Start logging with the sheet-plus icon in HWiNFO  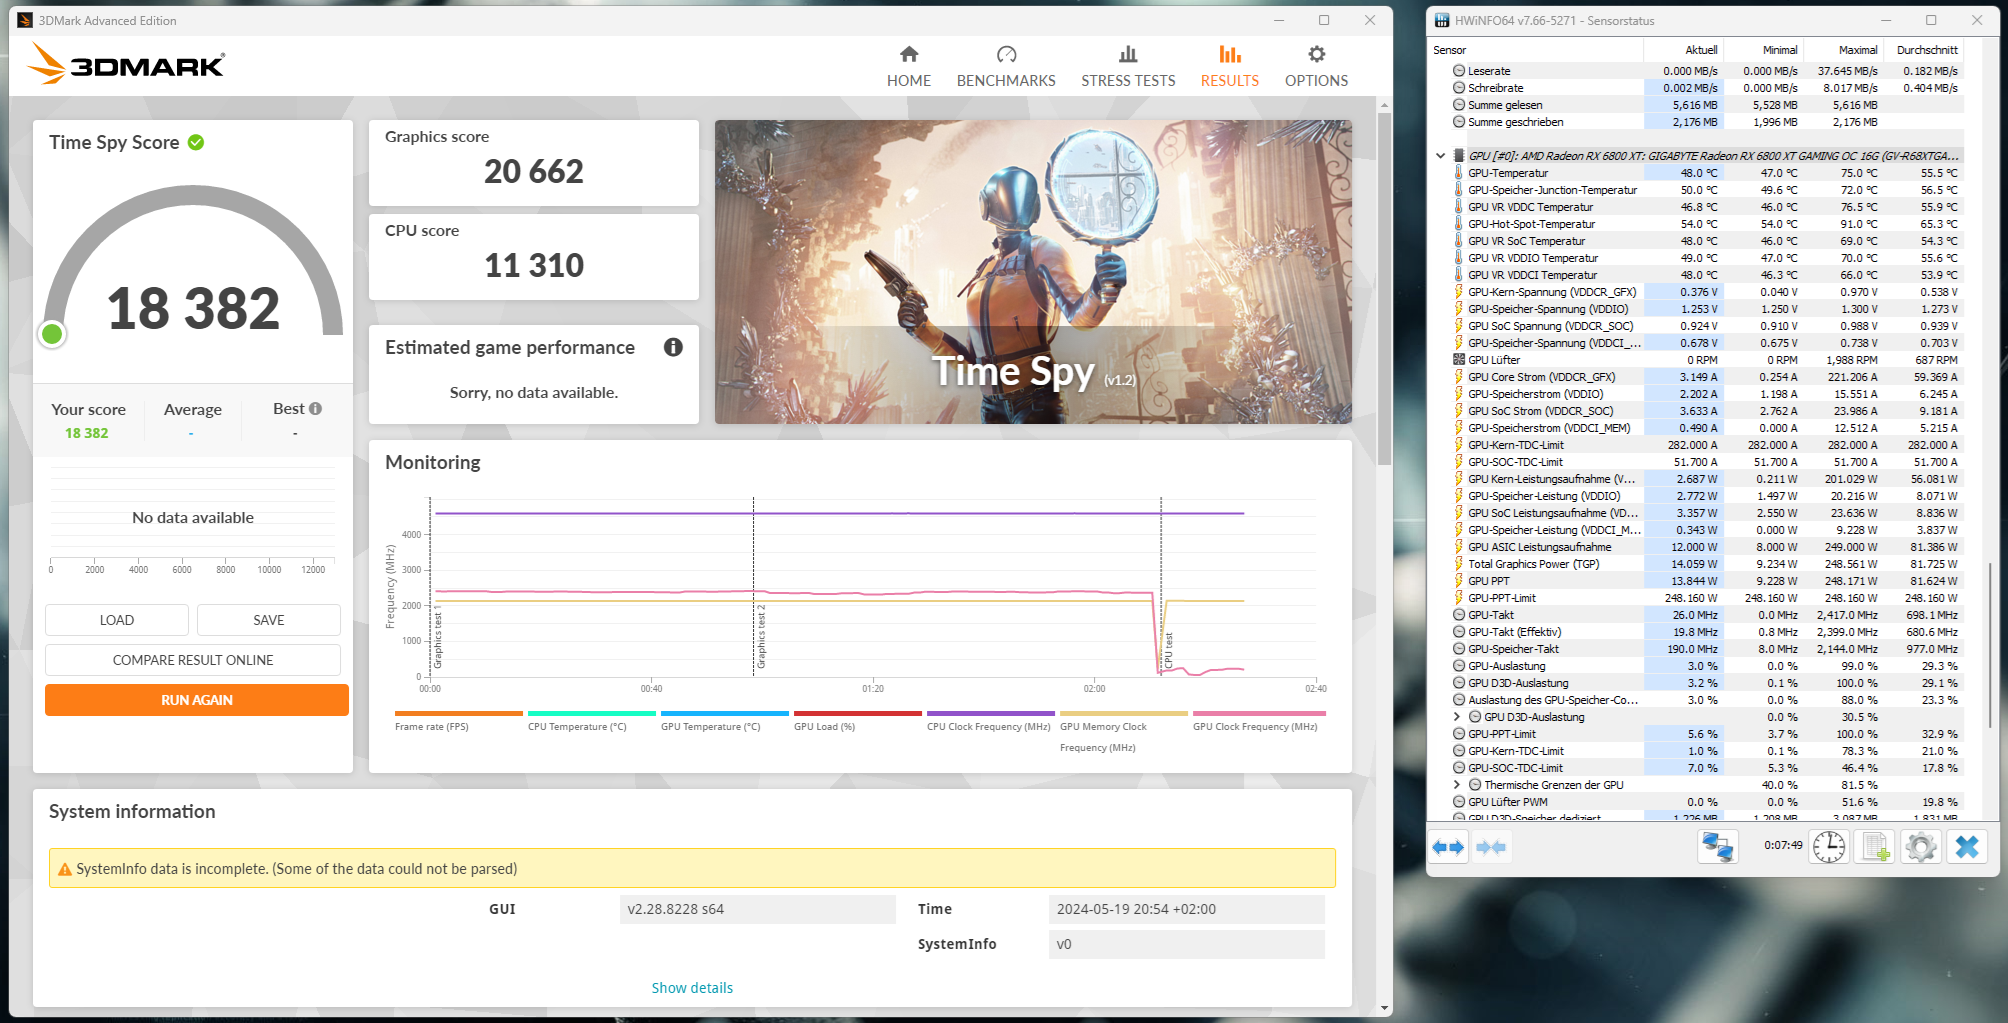pos(1875,847)
